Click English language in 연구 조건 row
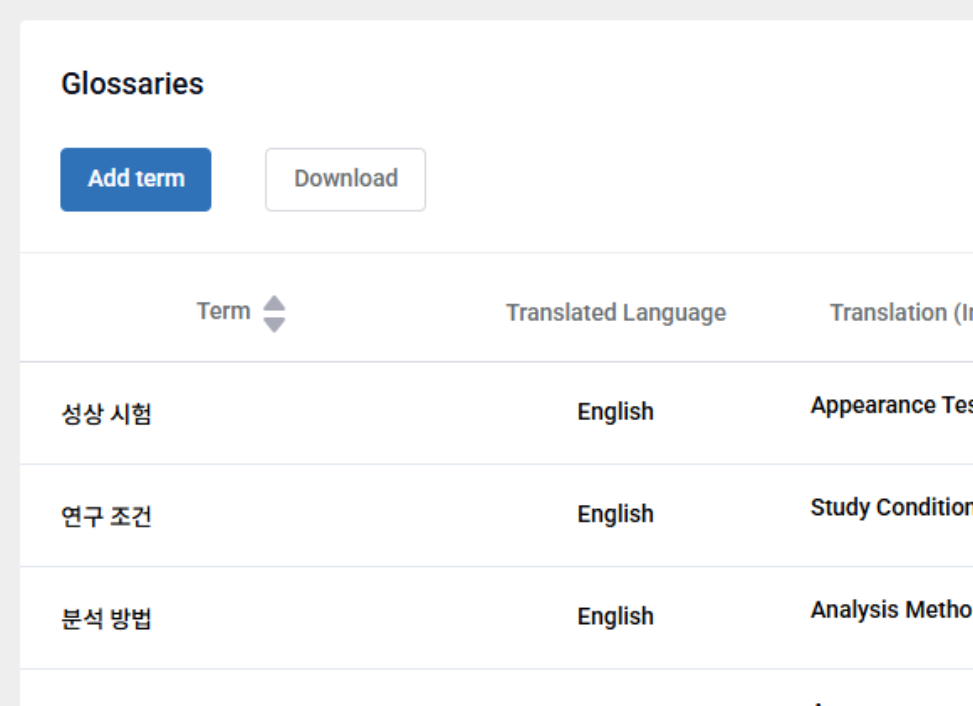 coord(615,514)
